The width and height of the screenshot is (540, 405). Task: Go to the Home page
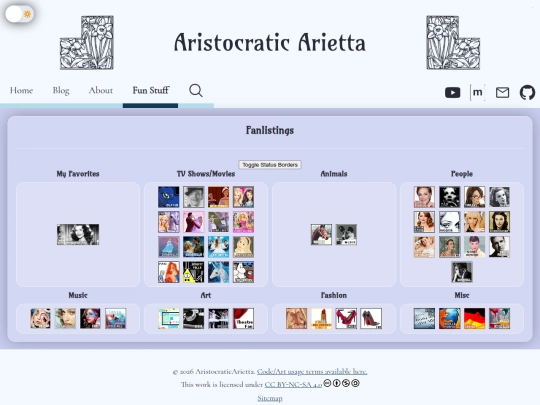[x=21, y=90]
